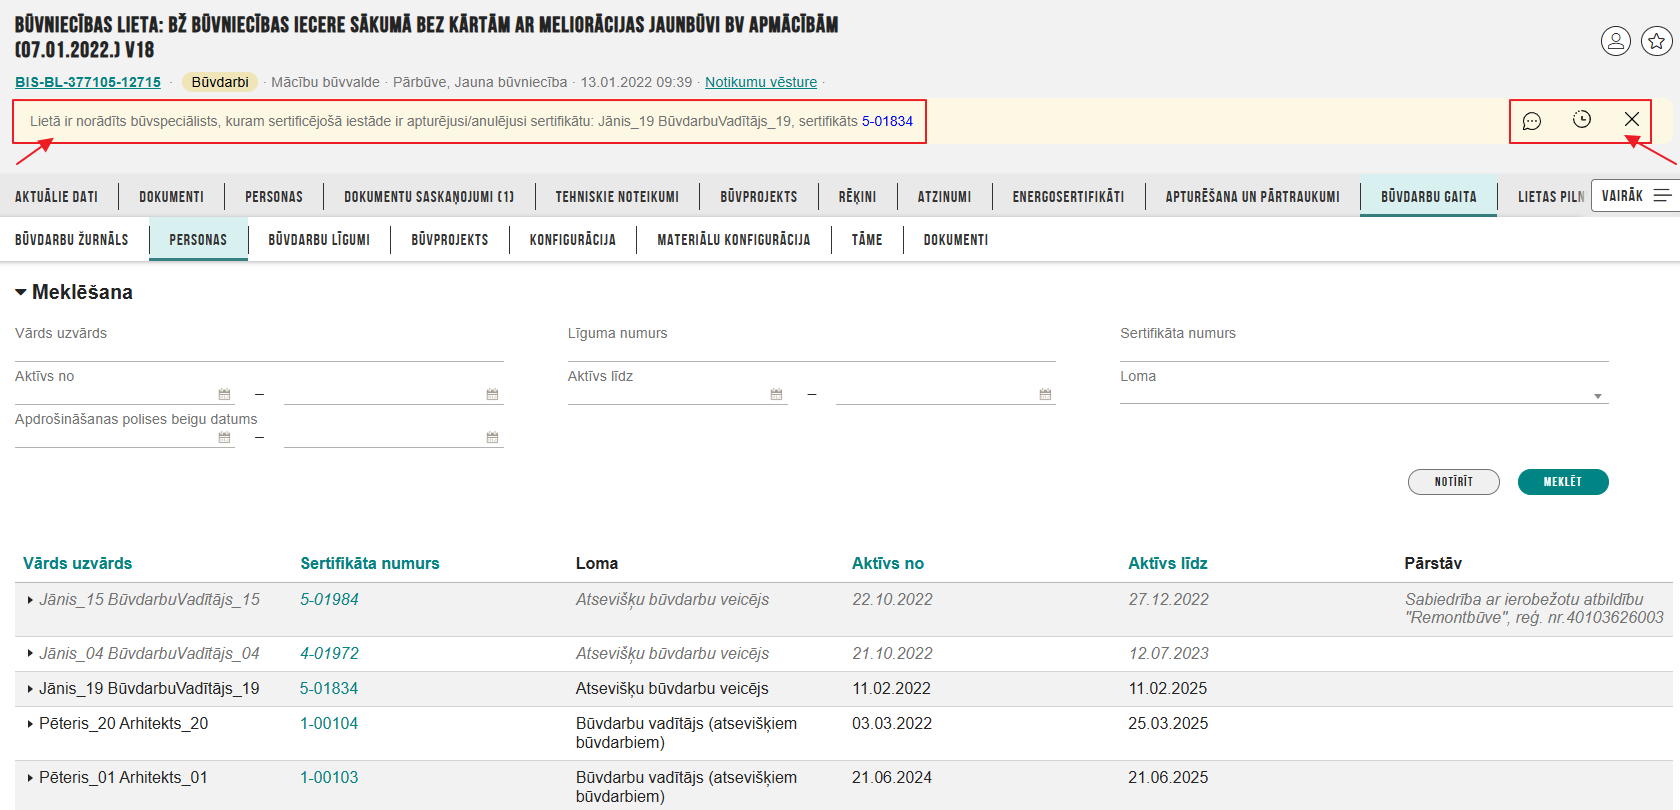The height and width of the screenshot is (810, 1680).
Task: Expand row Jānis_04 BūvdarbuVadītājs_04
Action: (x=30, y=654)
